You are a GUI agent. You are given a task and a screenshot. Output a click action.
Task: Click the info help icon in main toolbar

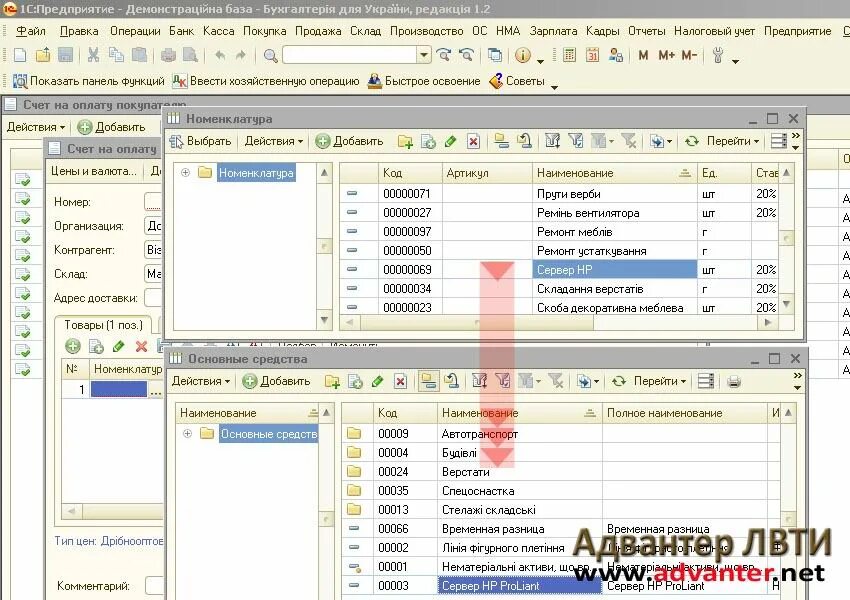pyautogui.click(x=523, y=55)
